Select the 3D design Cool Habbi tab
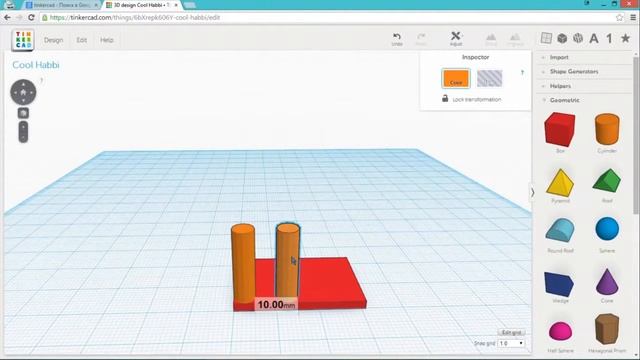This screenshot has width=640, height=360. coord(141,5)
